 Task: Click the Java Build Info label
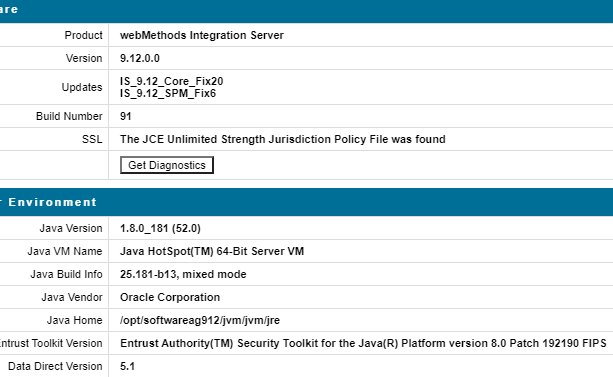tap(66, 274)
